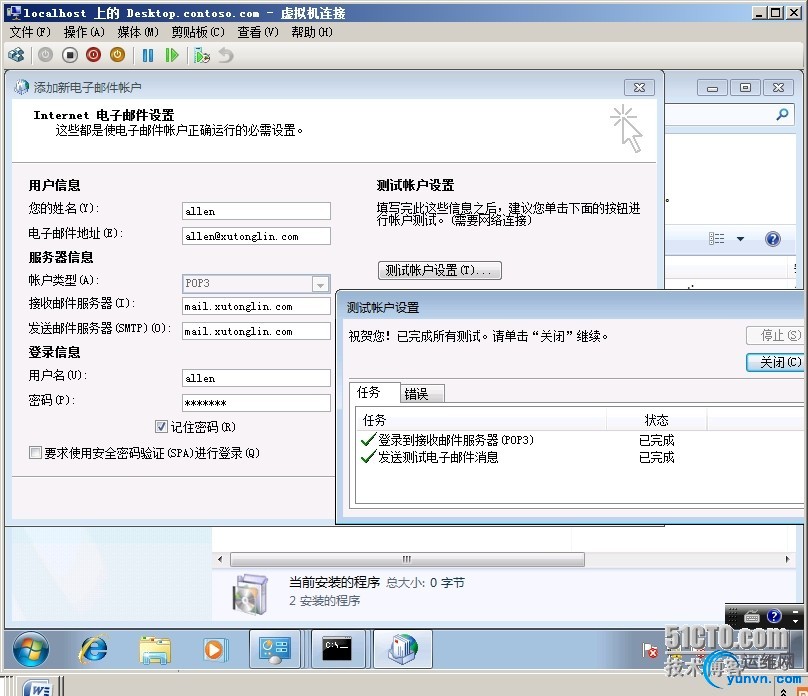Click the green Reset/Resume VM icon
808x696 pixels.
(x=172, y=55)
